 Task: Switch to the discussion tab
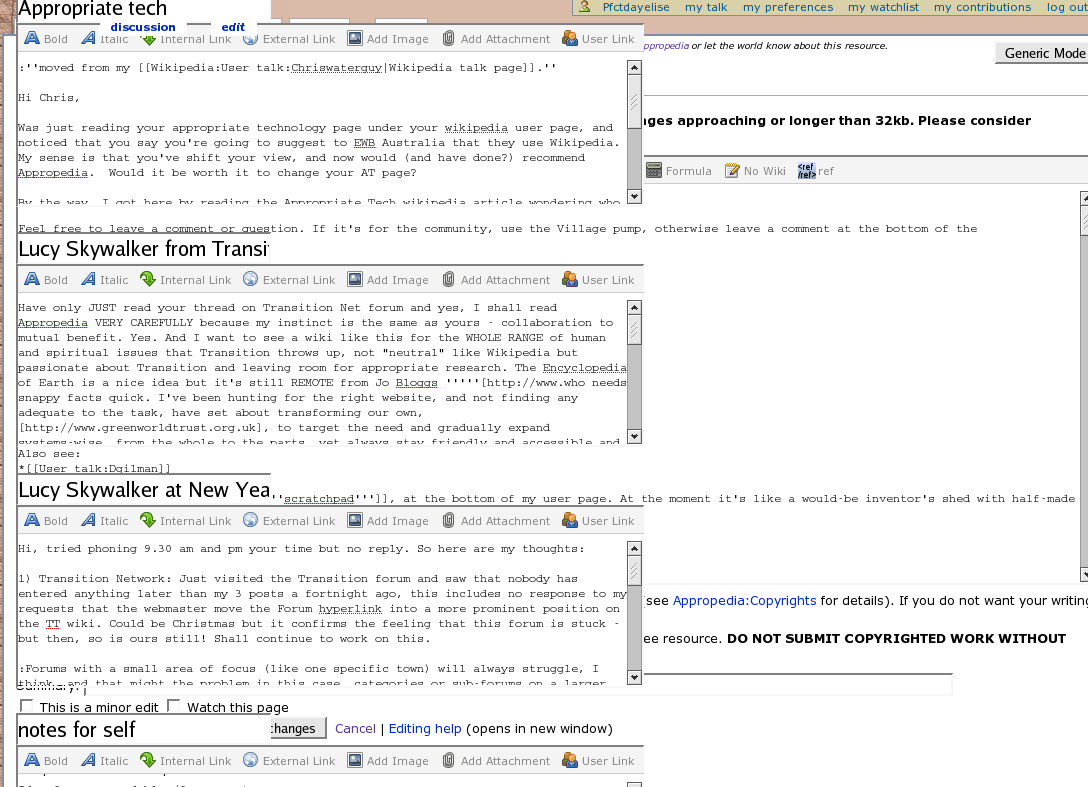pyautogui.click(x=143, y=27)
